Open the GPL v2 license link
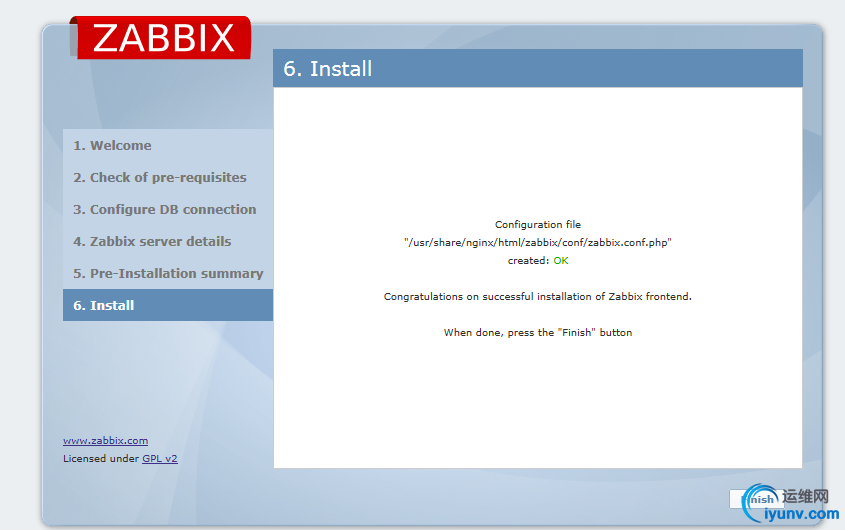Screen dimensions: 845x530 click(x=160, y=458)
